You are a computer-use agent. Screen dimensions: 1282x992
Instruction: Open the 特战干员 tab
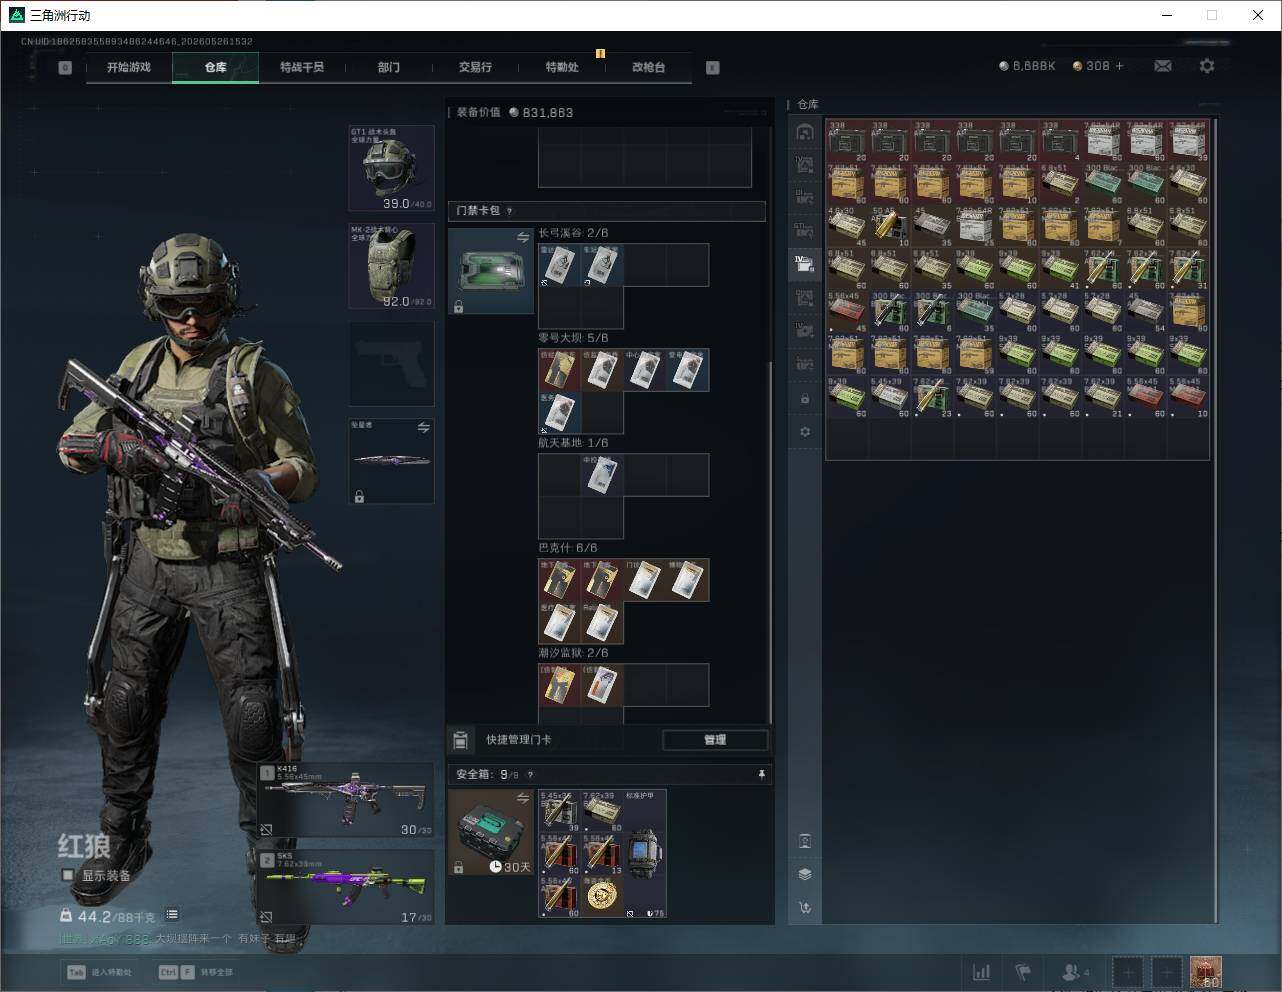coord(302,67)
